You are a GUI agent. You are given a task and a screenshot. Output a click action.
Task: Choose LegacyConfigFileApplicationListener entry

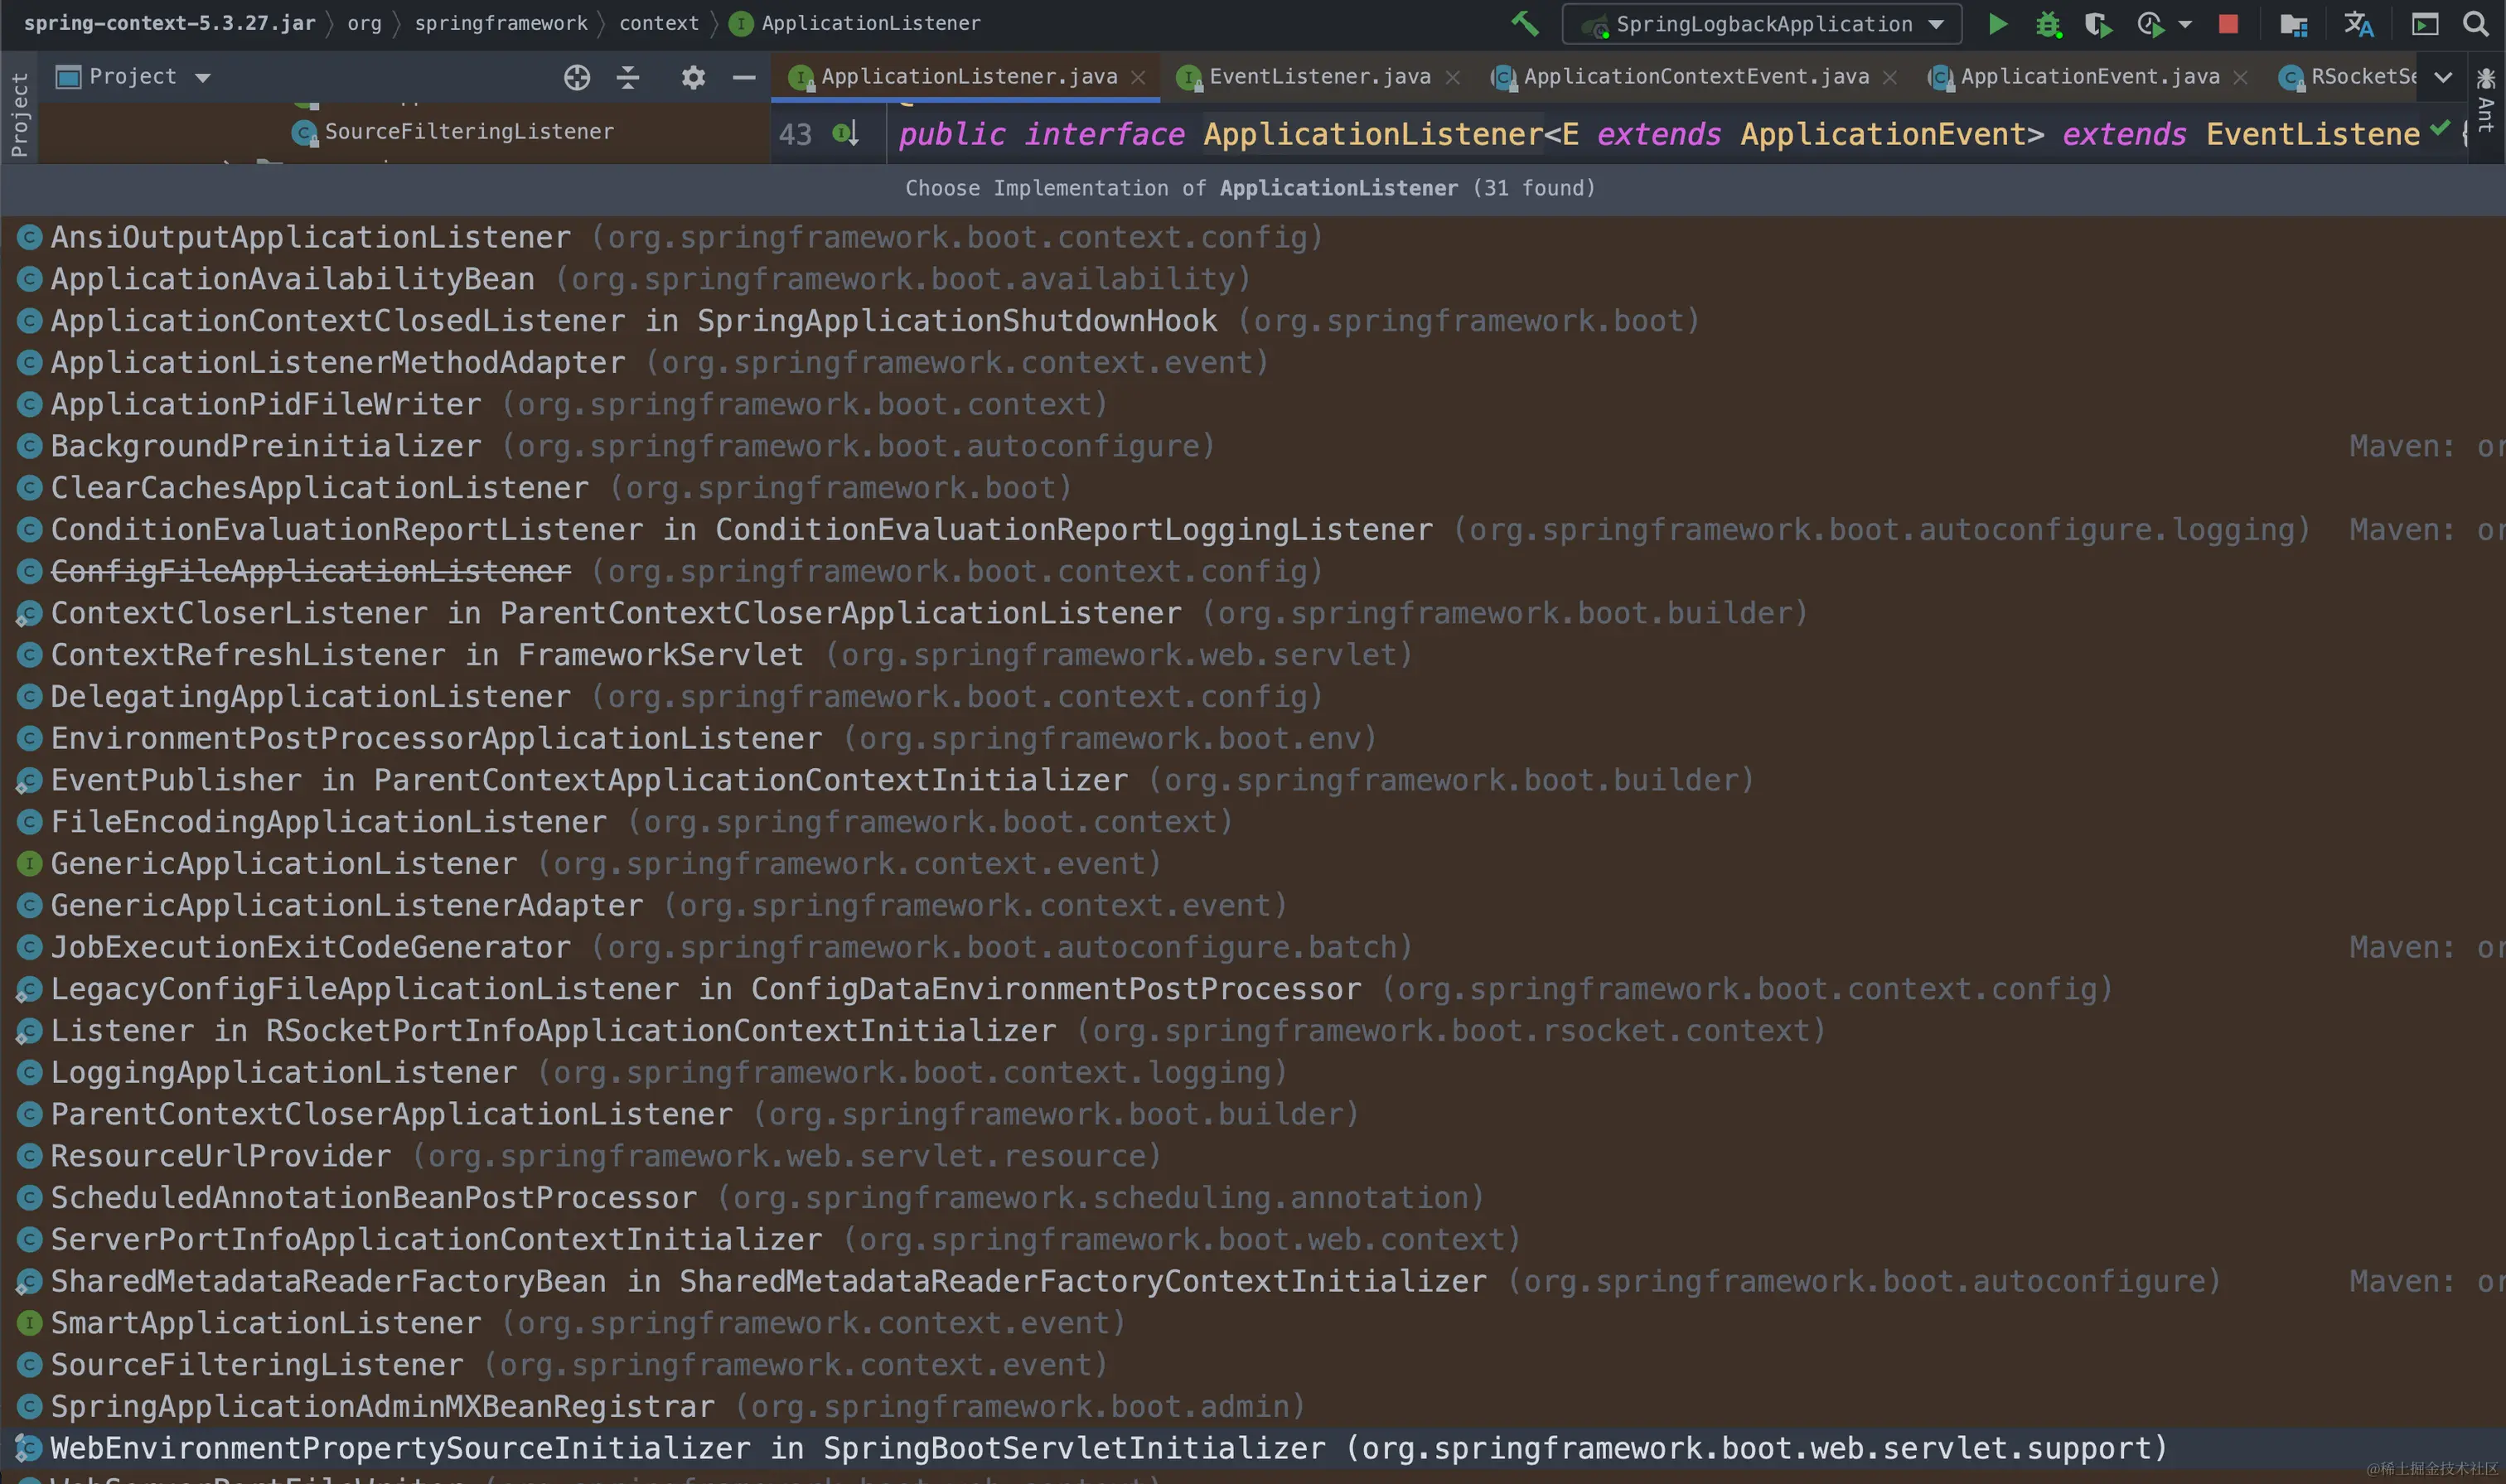(1252, 989)
